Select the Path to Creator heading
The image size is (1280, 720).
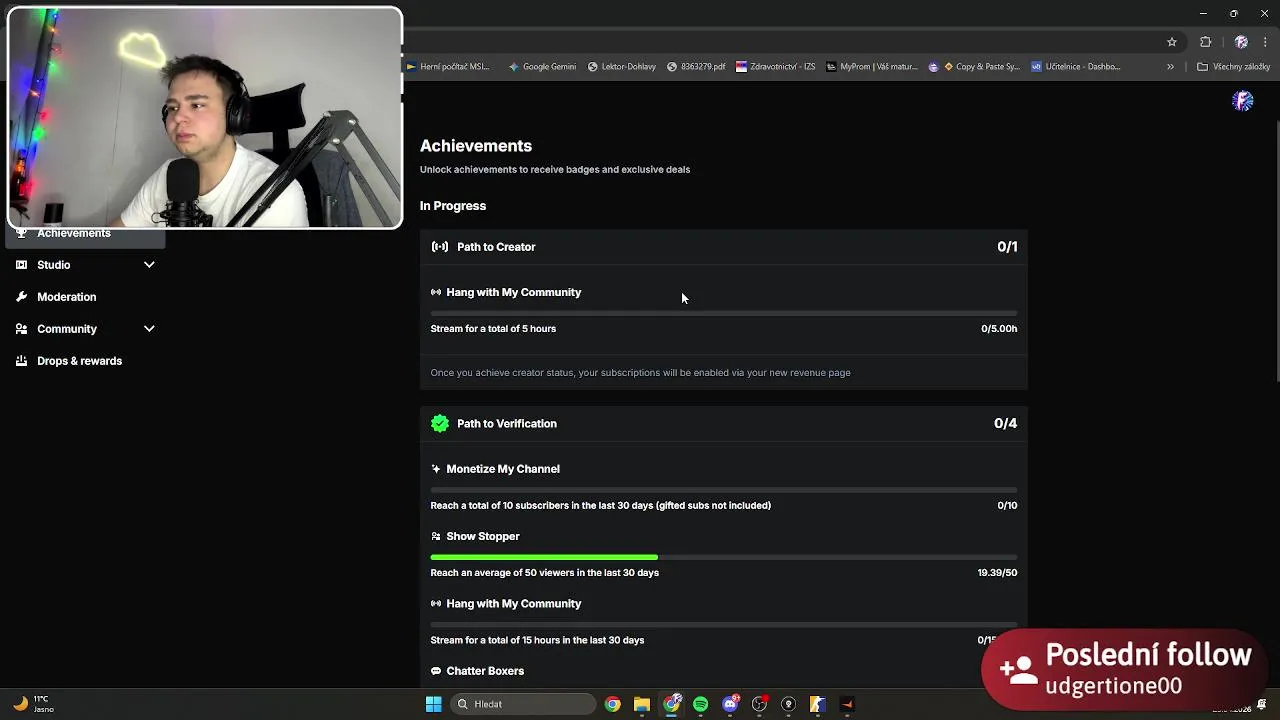496,247
